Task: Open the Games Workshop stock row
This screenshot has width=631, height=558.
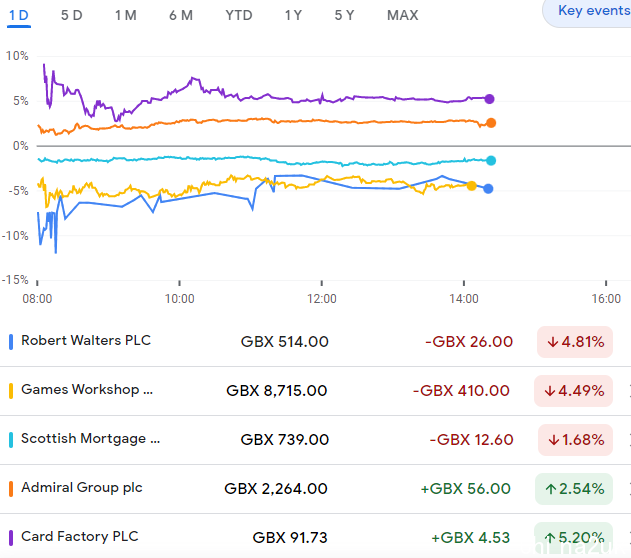Action: point(316,391)
